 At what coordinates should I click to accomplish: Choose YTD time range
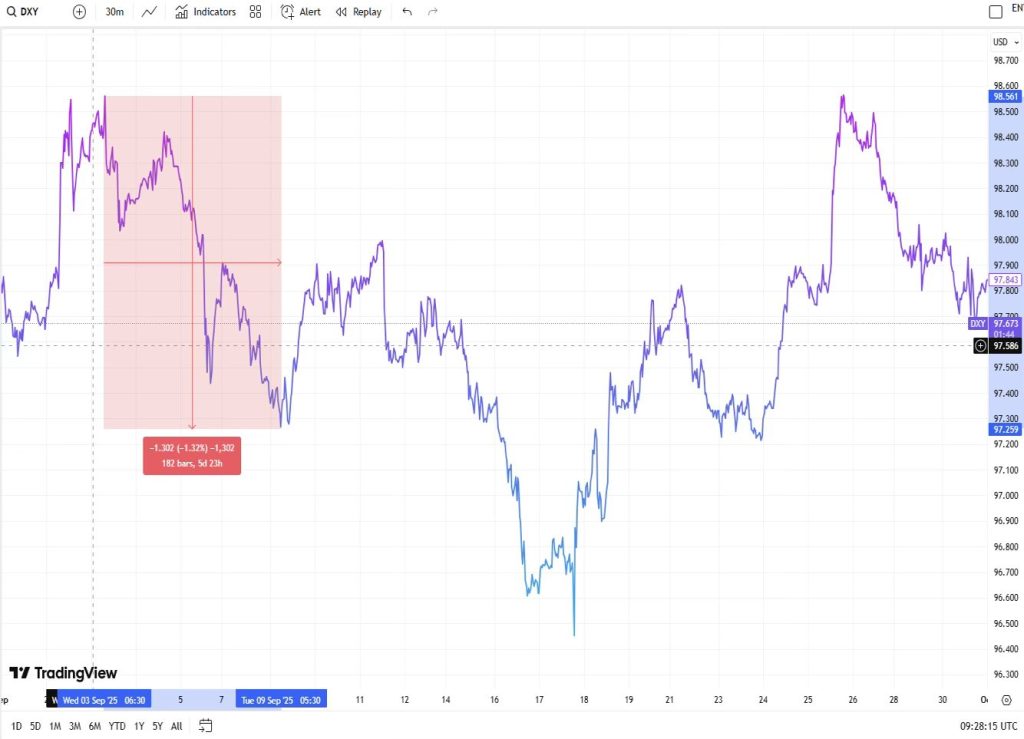coord(117,725)
